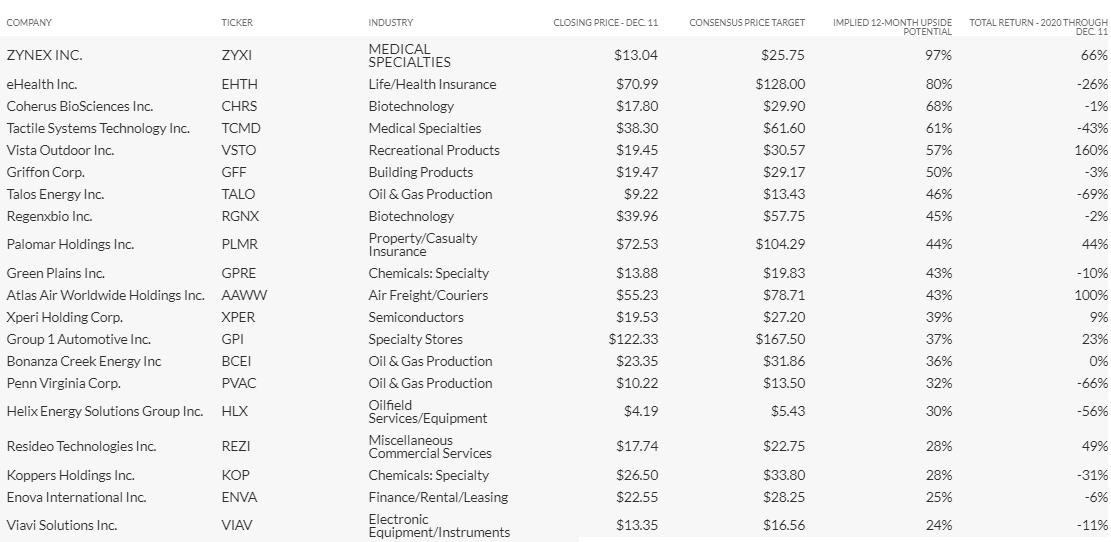Sort by Closing Price - Dec. 11 header
1111x542 pixels.
(605, 23)
